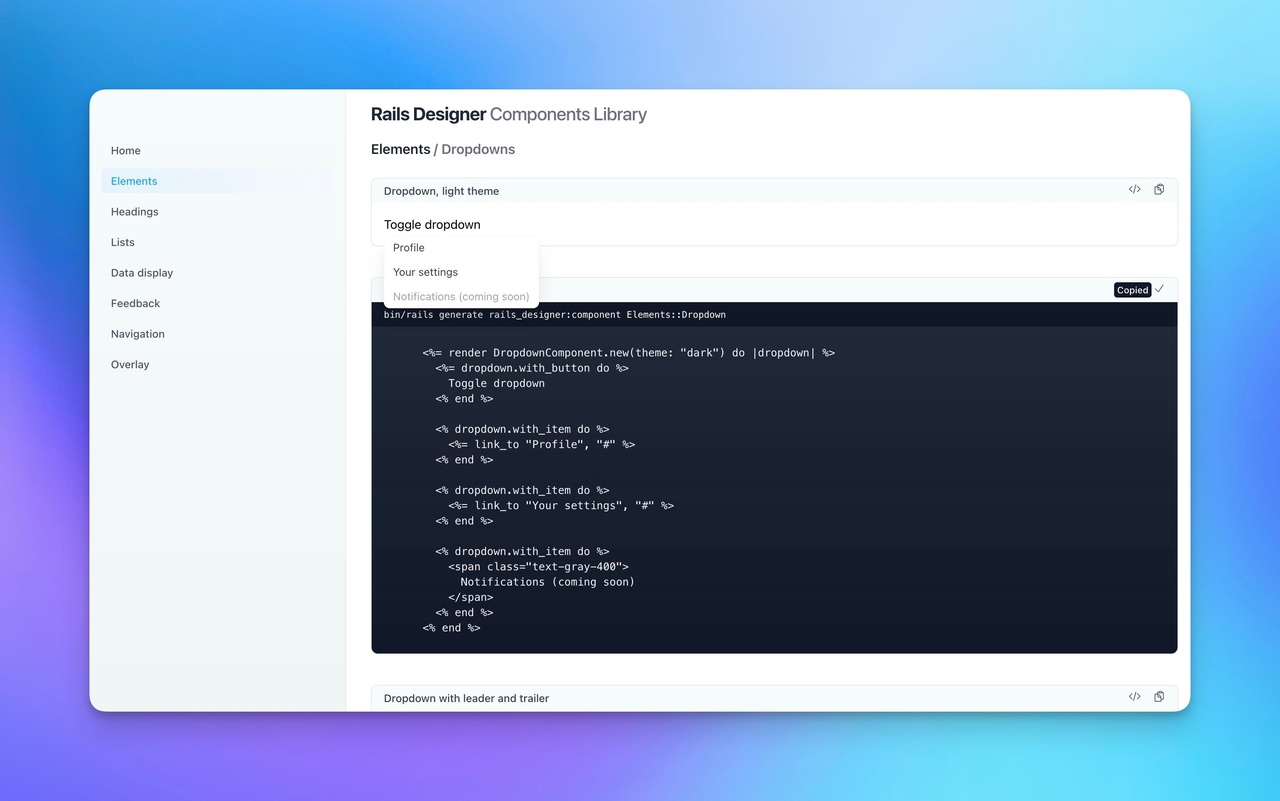Select Profile in the dropdown menu
Image resolution: width=1280 pixels, height=801 pixels.
point(408,247)
